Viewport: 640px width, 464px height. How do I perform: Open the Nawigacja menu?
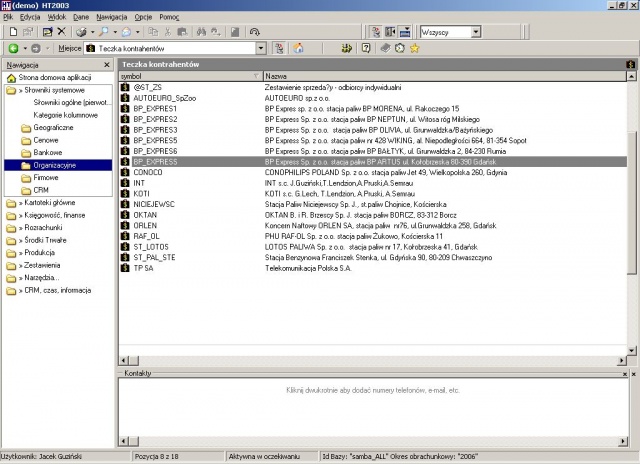(x=112, y=17)
